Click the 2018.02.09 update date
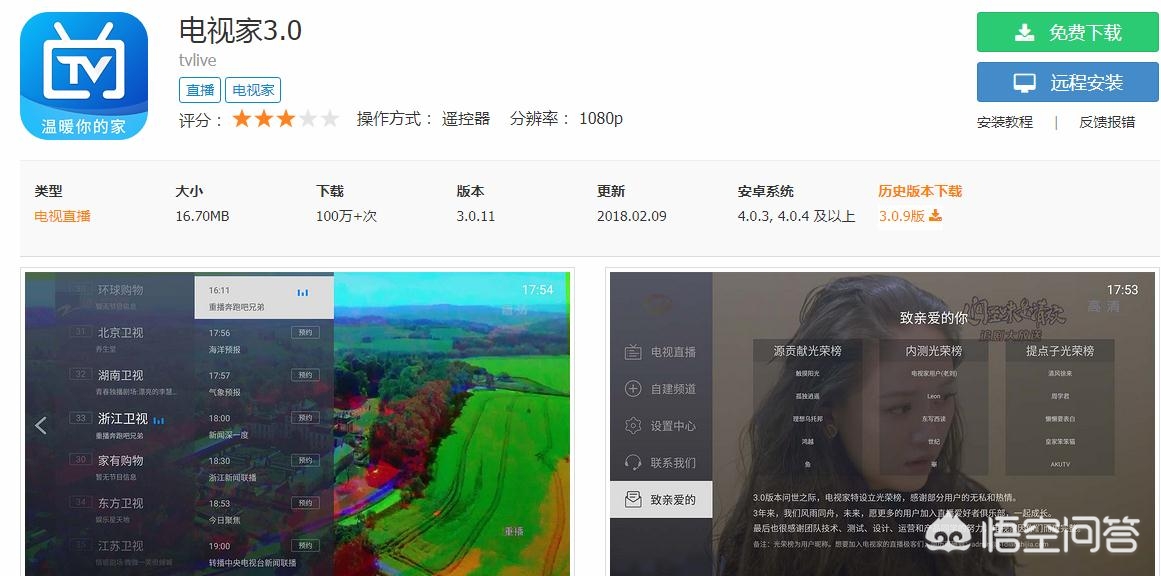 632,216
